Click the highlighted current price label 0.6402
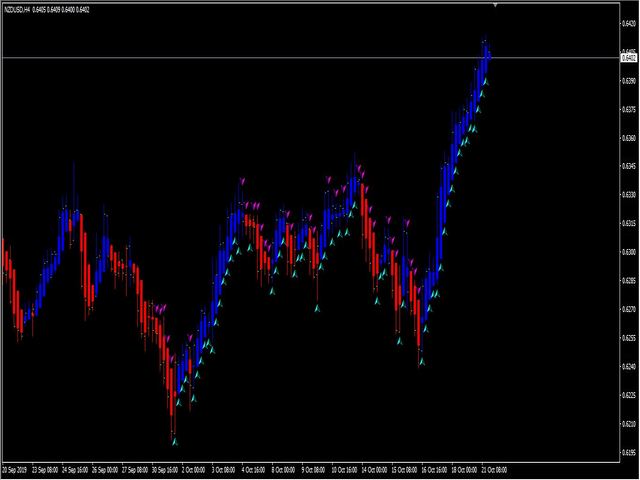Image resolution: width=640 pixels, height=480 pixels. tap(629, 58)
